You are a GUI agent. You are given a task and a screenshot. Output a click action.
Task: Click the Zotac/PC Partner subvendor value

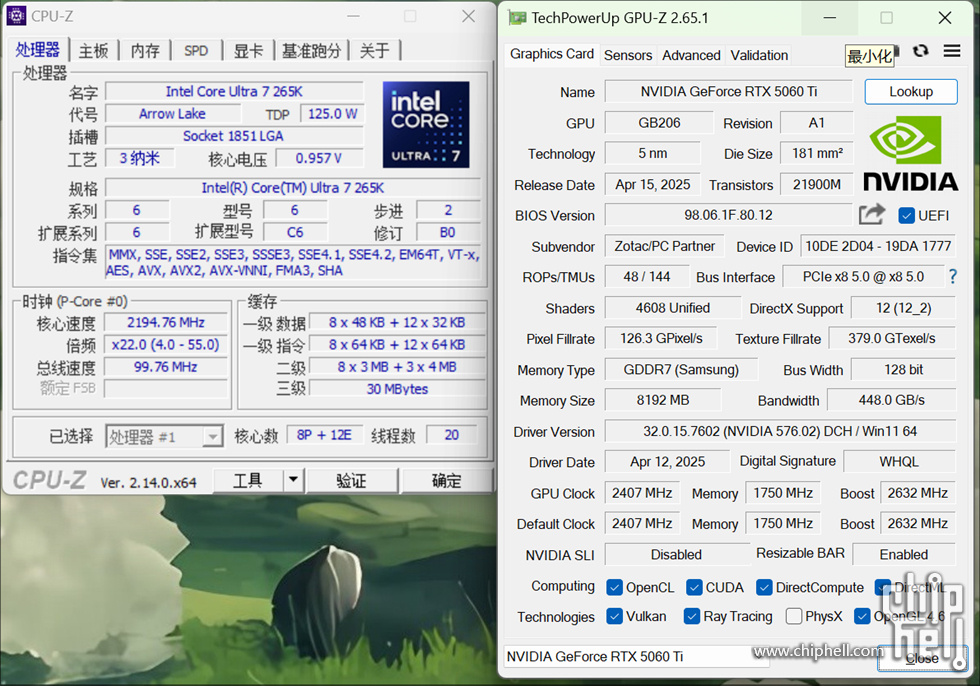tap(664, 246)
